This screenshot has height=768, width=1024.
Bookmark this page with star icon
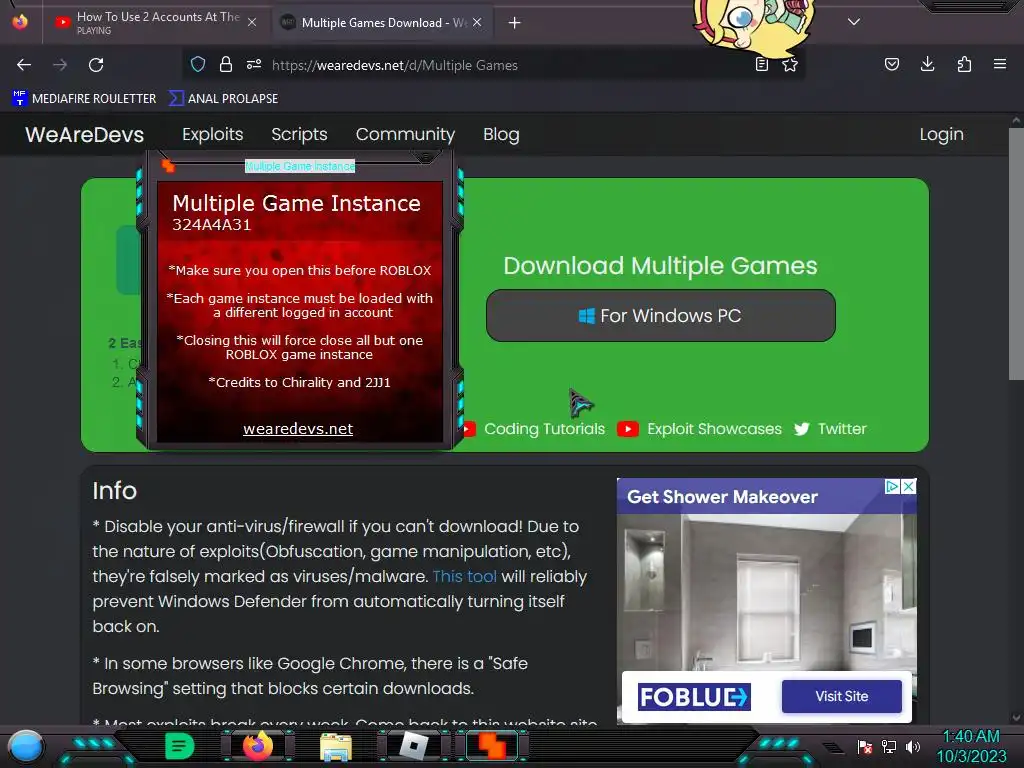pos(790,64)
